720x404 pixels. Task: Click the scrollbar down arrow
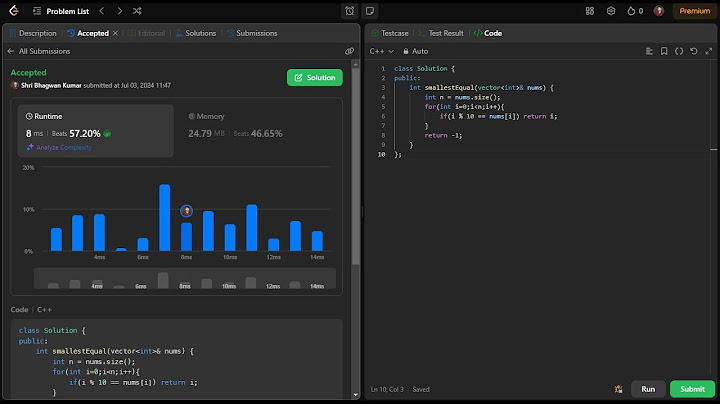click(x=355, y=395)
